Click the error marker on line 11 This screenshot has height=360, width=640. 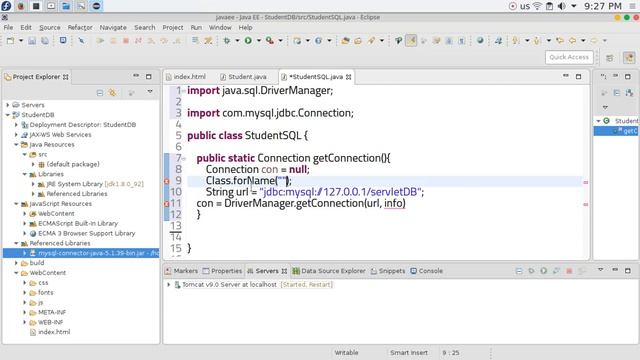coord(167,203)
